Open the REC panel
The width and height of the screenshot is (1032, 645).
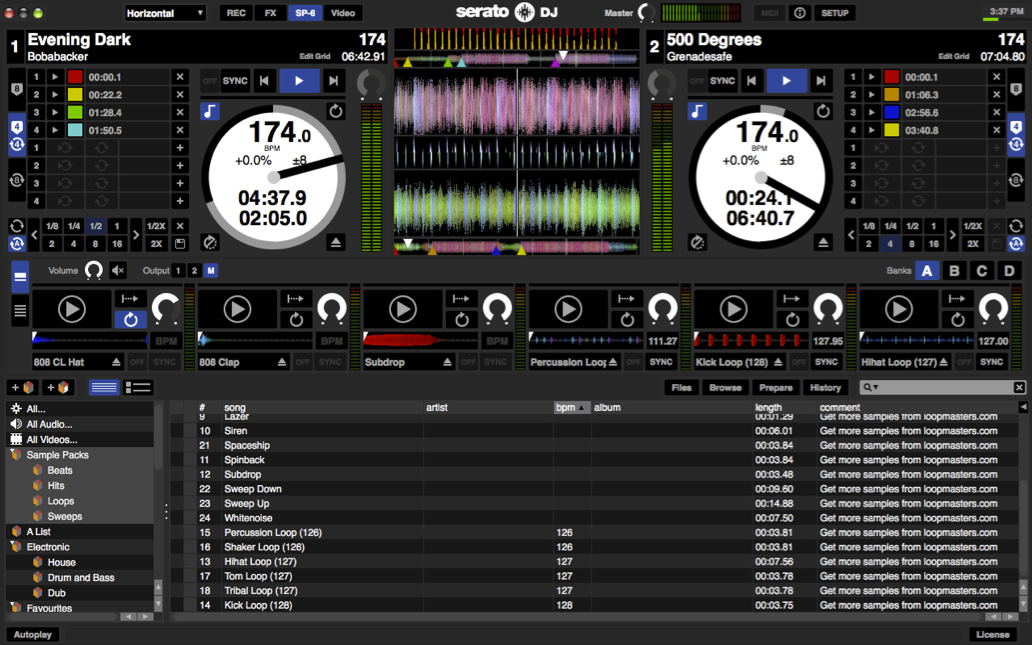(236, 13)
